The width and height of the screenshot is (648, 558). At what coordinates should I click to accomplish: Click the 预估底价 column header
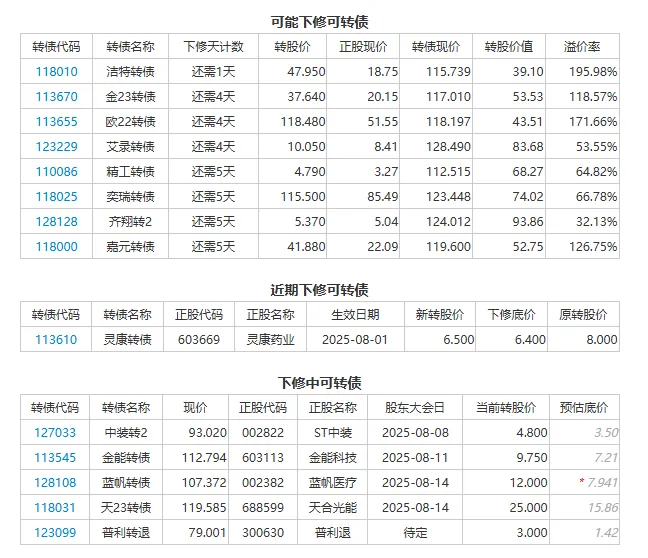click(584, 408)
